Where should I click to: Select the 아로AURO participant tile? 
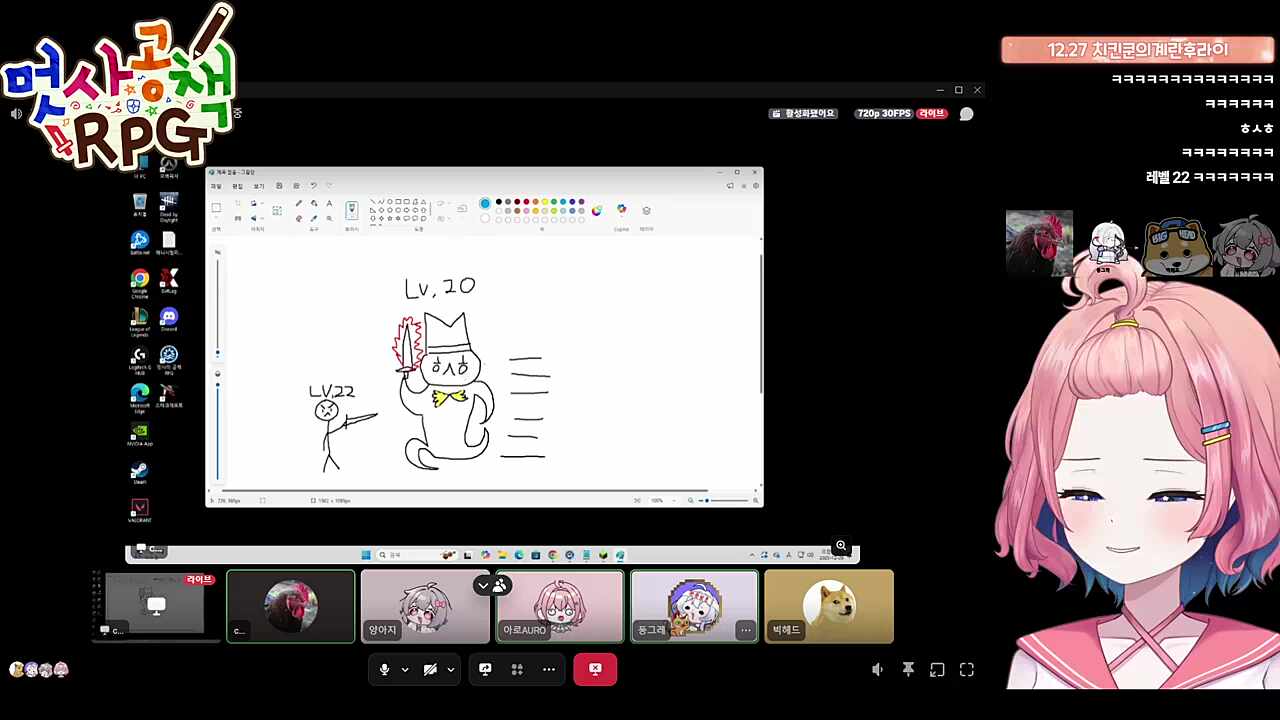point(560,605)
